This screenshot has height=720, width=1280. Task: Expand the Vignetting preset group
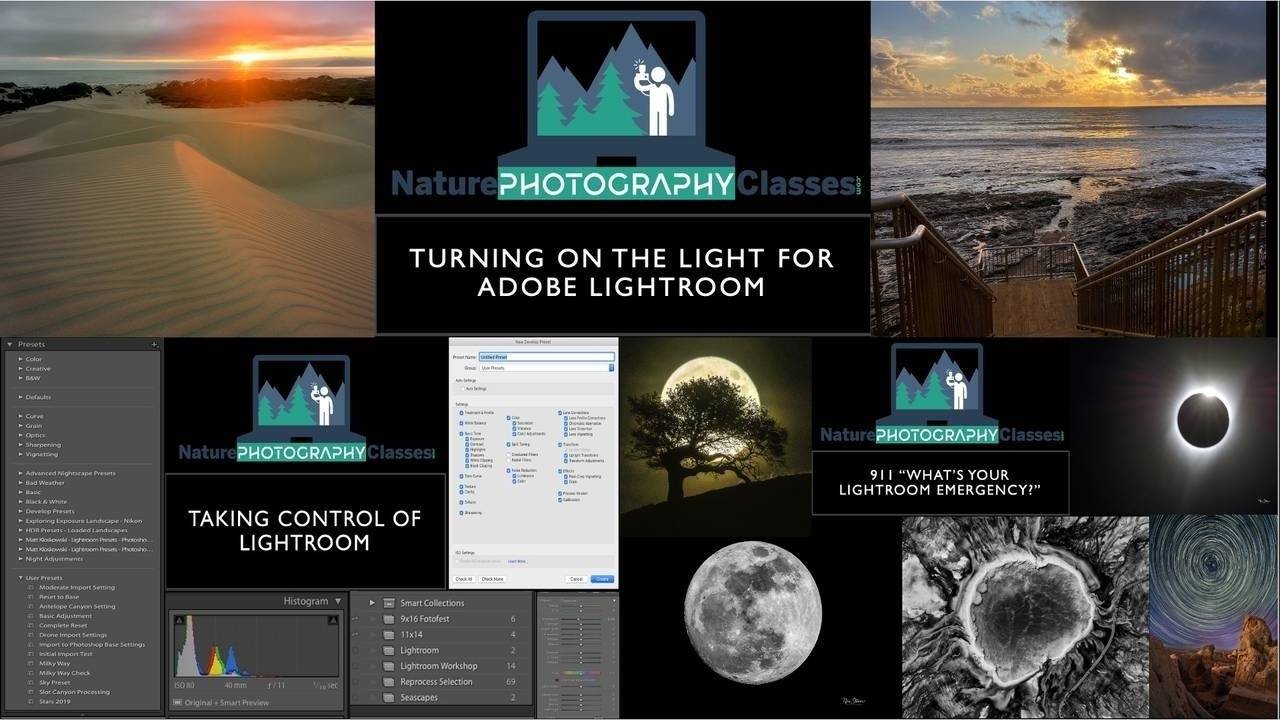[20, 454]
